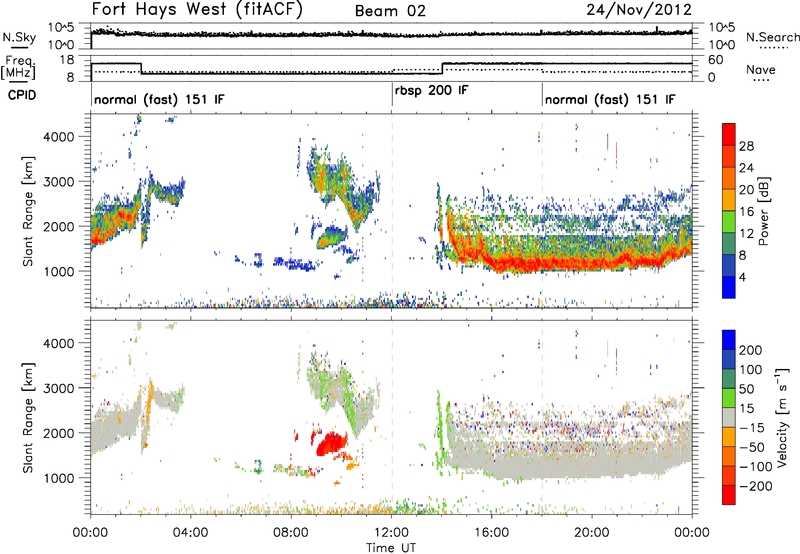Click the 'Power [dB]' colorbar title
Screen dimensions: 800x554
[x=764, y=211]
